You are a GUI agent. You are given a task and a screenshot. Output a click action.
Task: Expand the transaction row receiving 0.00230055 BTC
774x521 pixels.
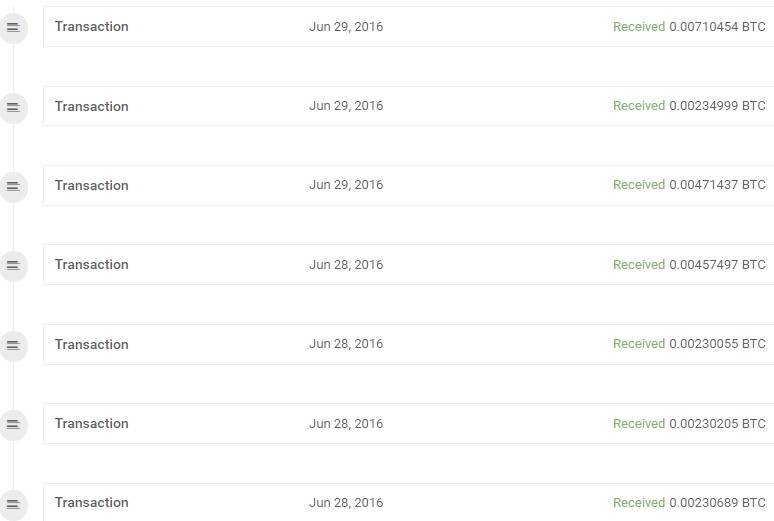[x=409, y=344]
